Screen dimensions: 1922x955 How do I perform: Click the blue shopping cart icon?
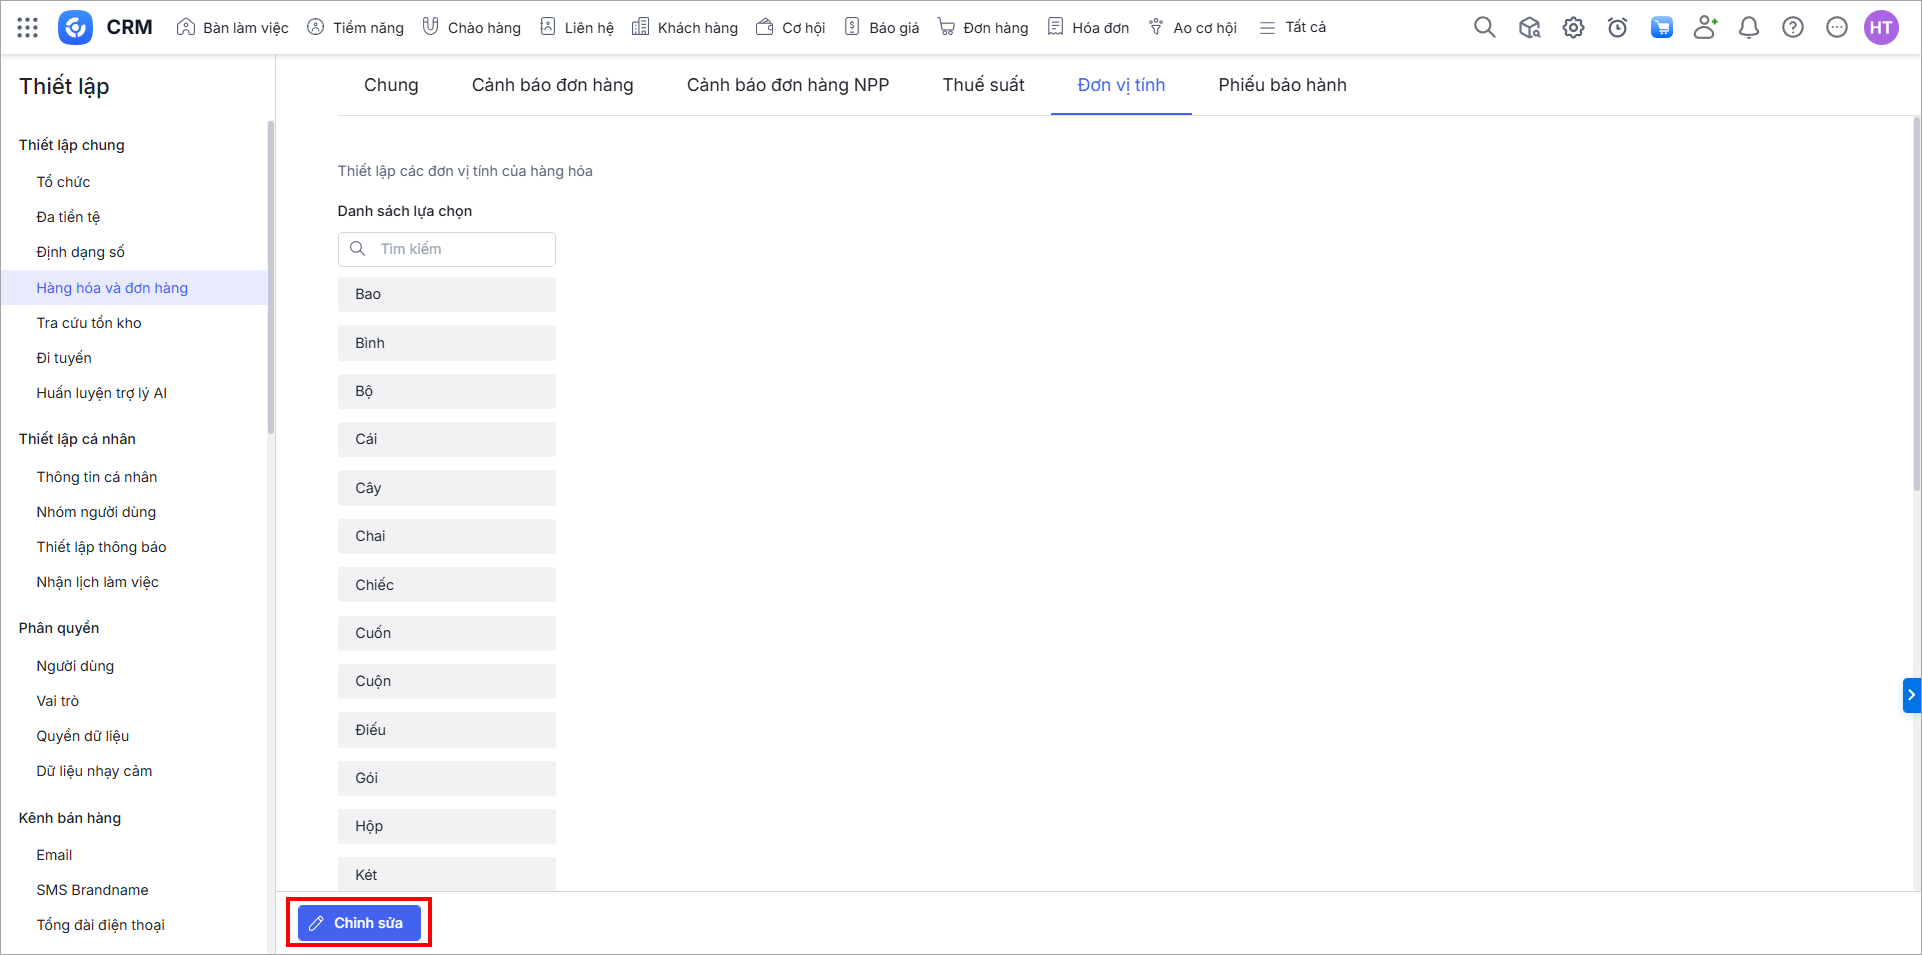(1661, 28)
